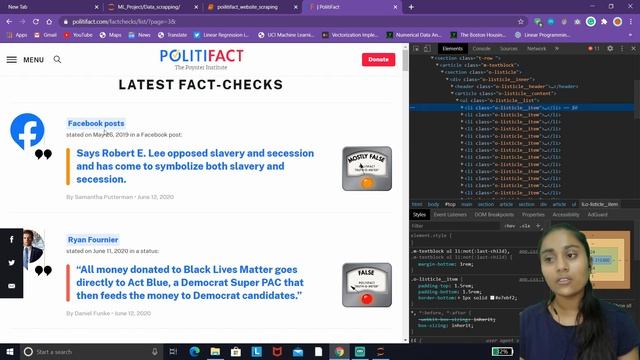Switch to the DevTools Sources tab

[509, 49]
